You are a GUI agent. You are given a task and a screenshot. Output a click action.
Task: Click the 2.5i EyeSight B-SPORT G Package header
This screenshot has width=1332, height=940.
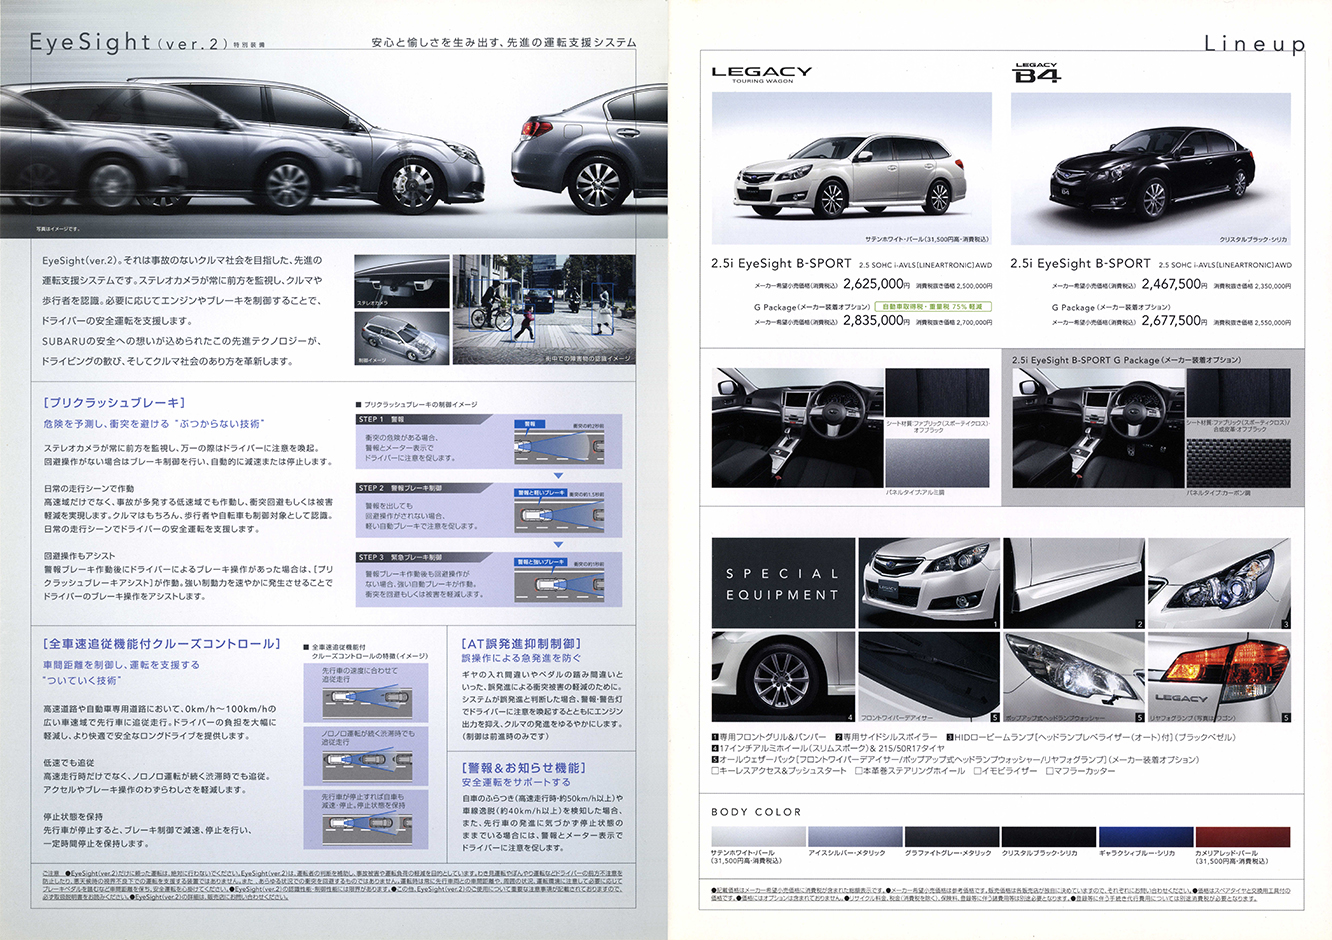1126,360
